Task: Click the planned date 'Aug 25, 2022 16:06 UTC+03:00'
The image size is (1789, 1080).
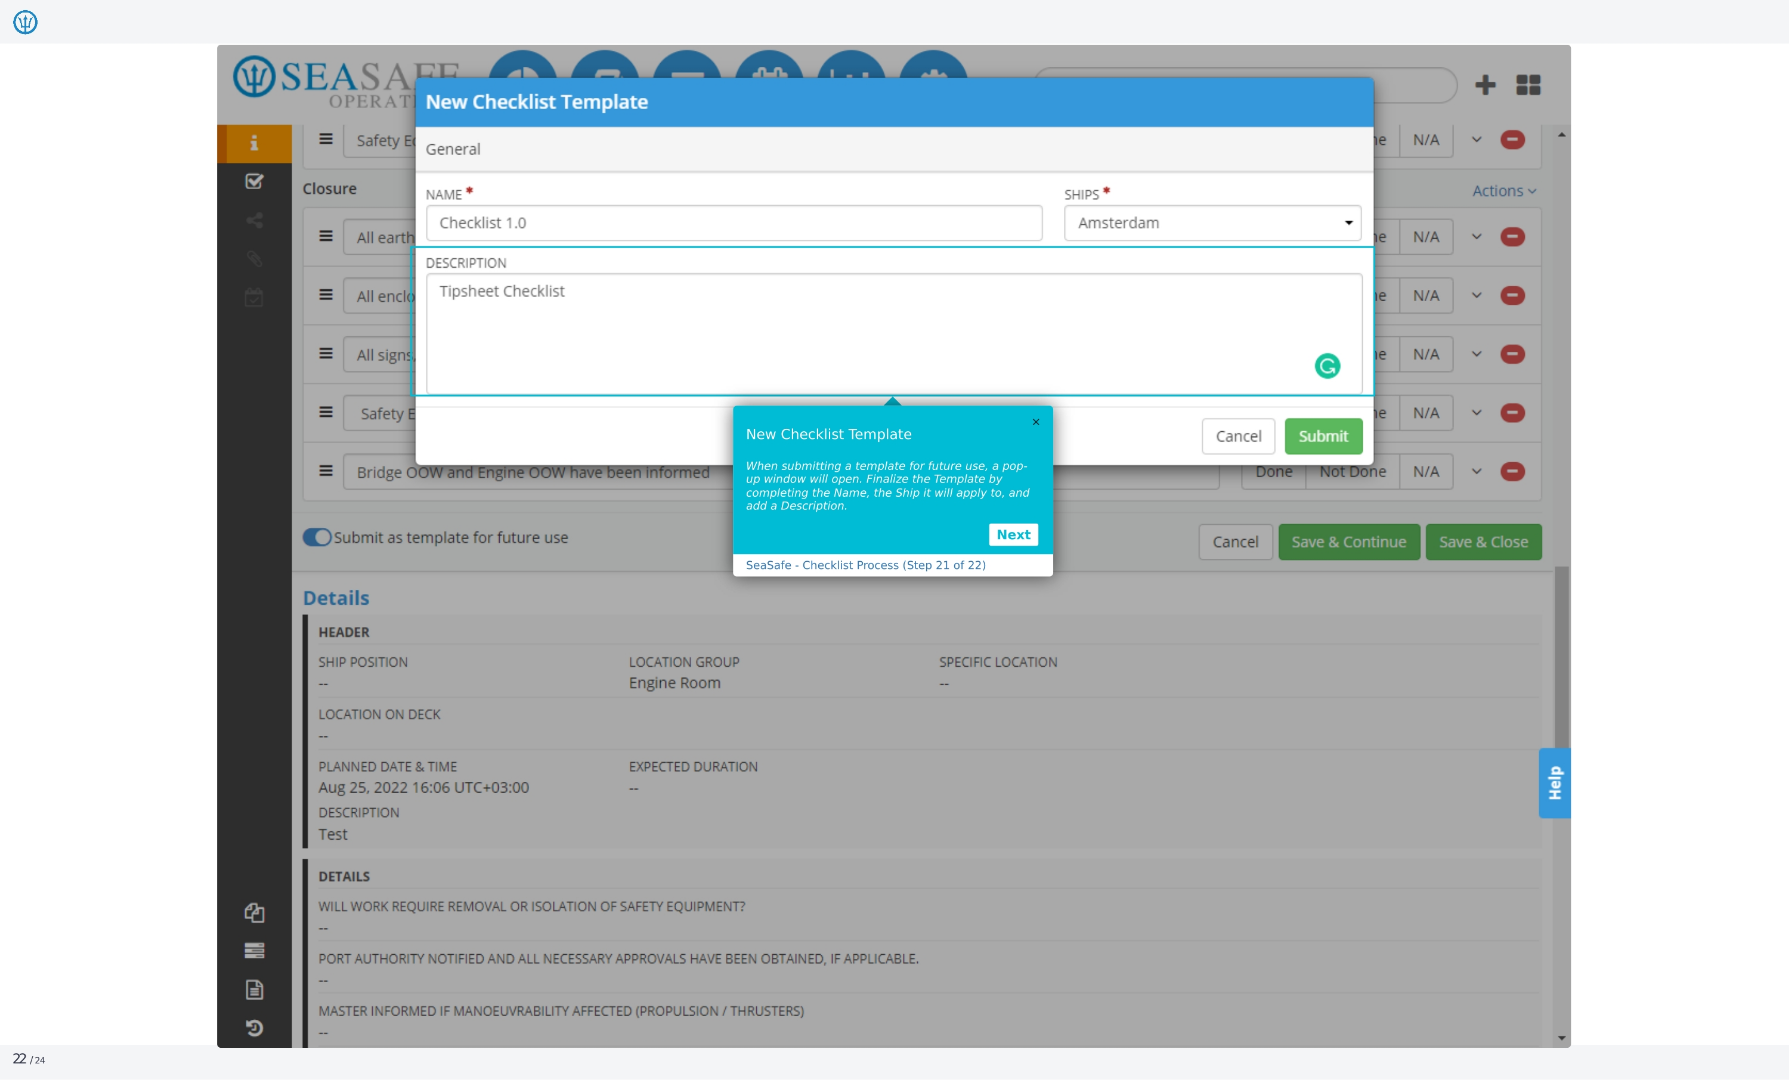Action: (423, 788)
